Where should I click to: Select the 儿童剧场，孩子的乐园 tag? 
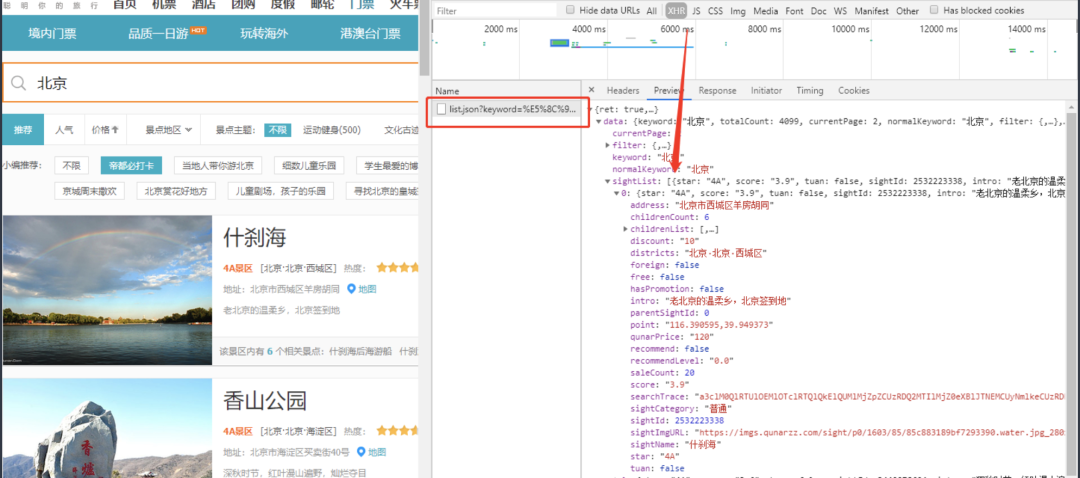point(281,191)
